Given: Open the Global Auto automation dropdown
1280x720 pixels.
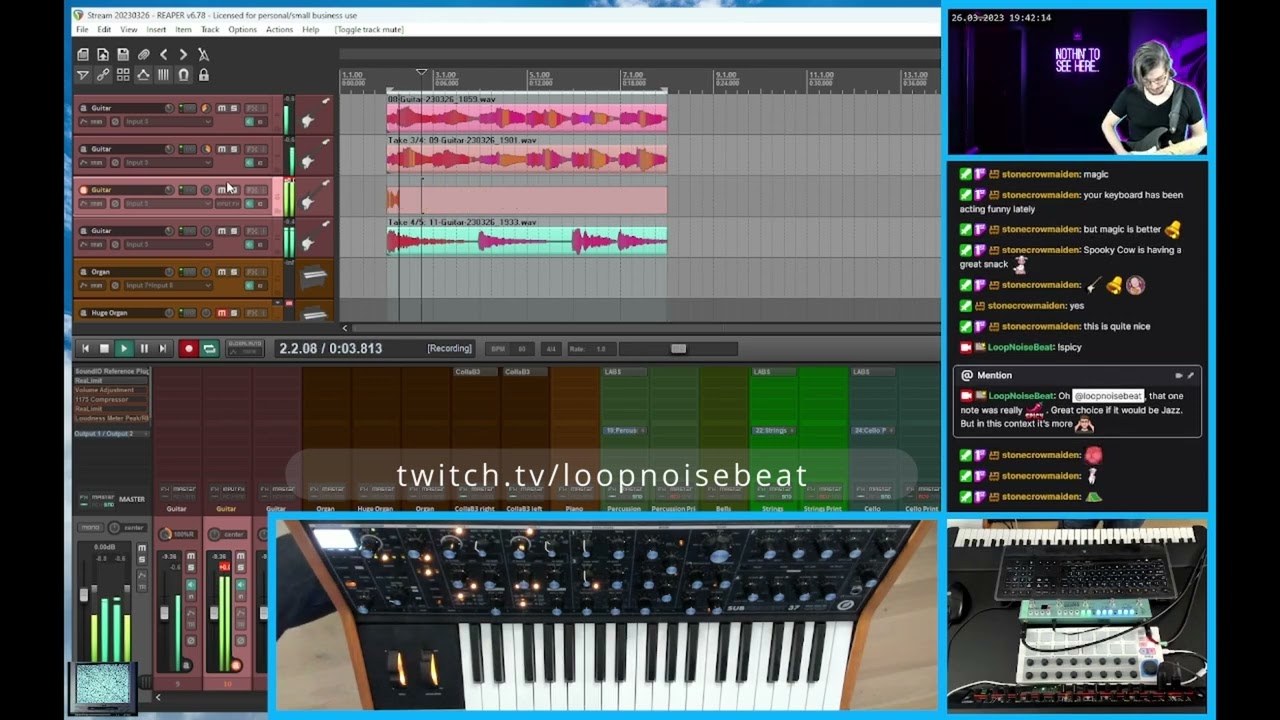Looking at the screenshot, I should (x=245, y=348).
